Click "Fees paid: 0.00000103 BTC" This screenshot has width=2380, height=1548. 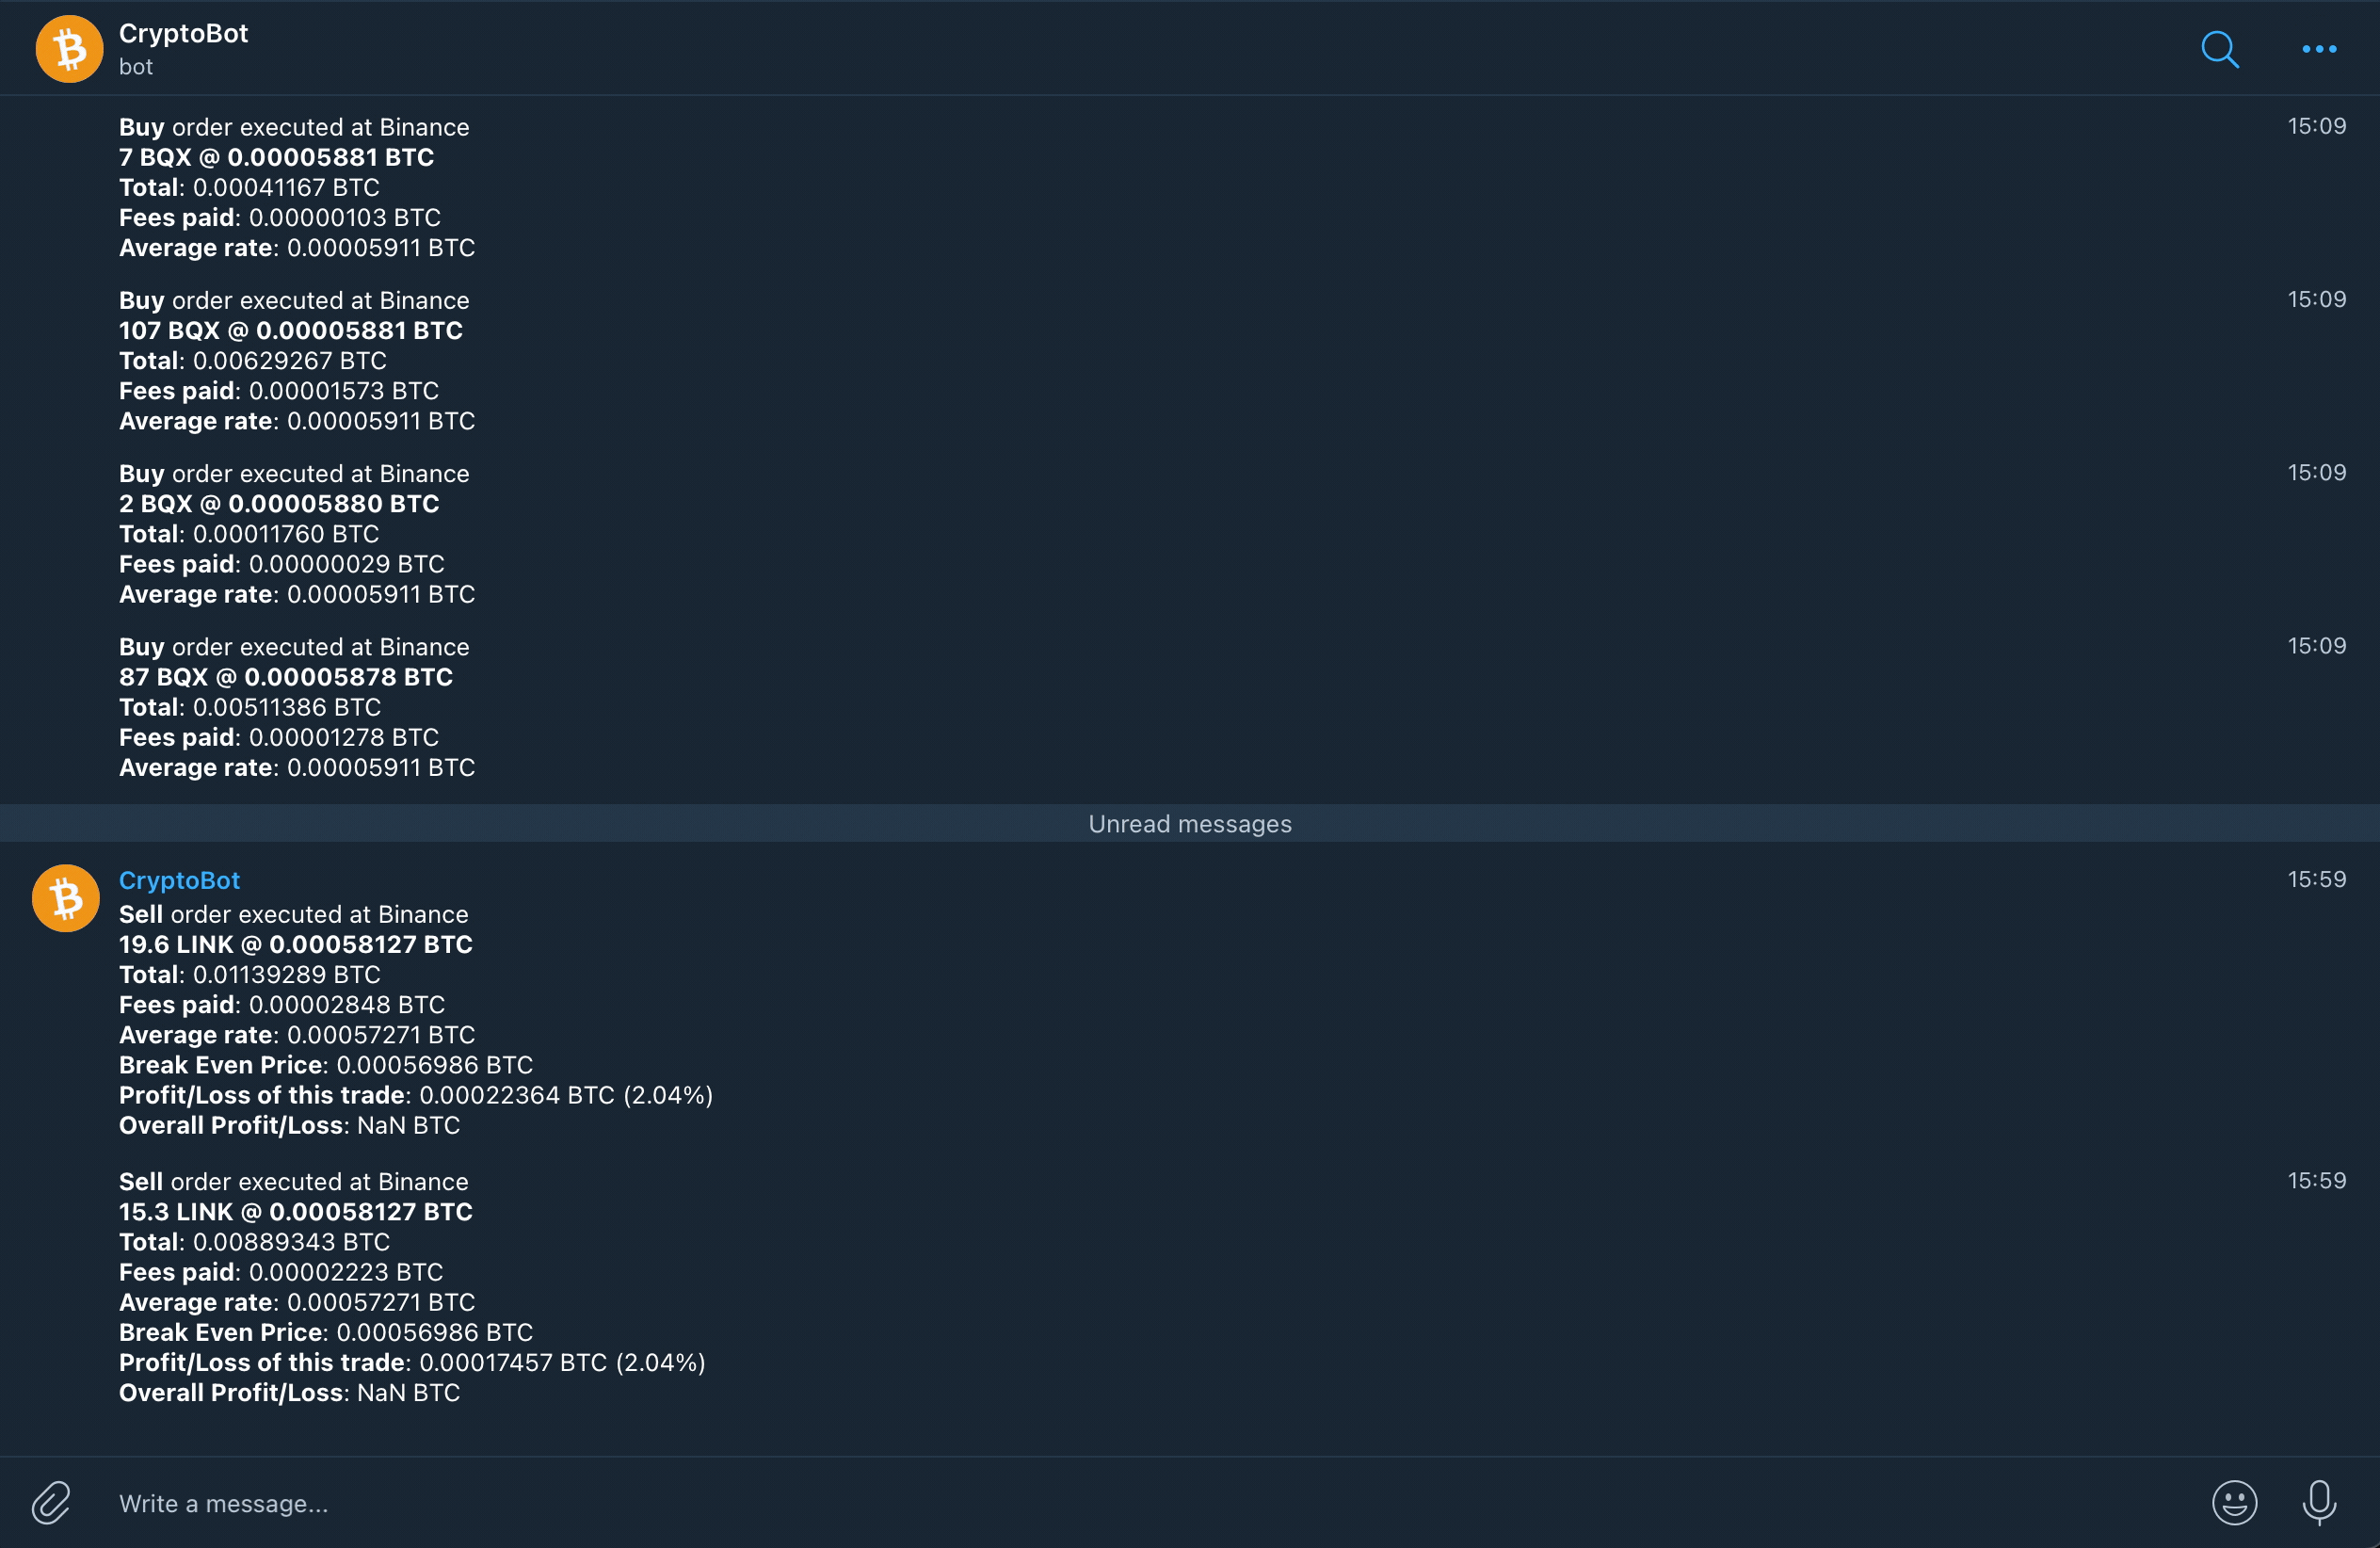click(280, 217)
